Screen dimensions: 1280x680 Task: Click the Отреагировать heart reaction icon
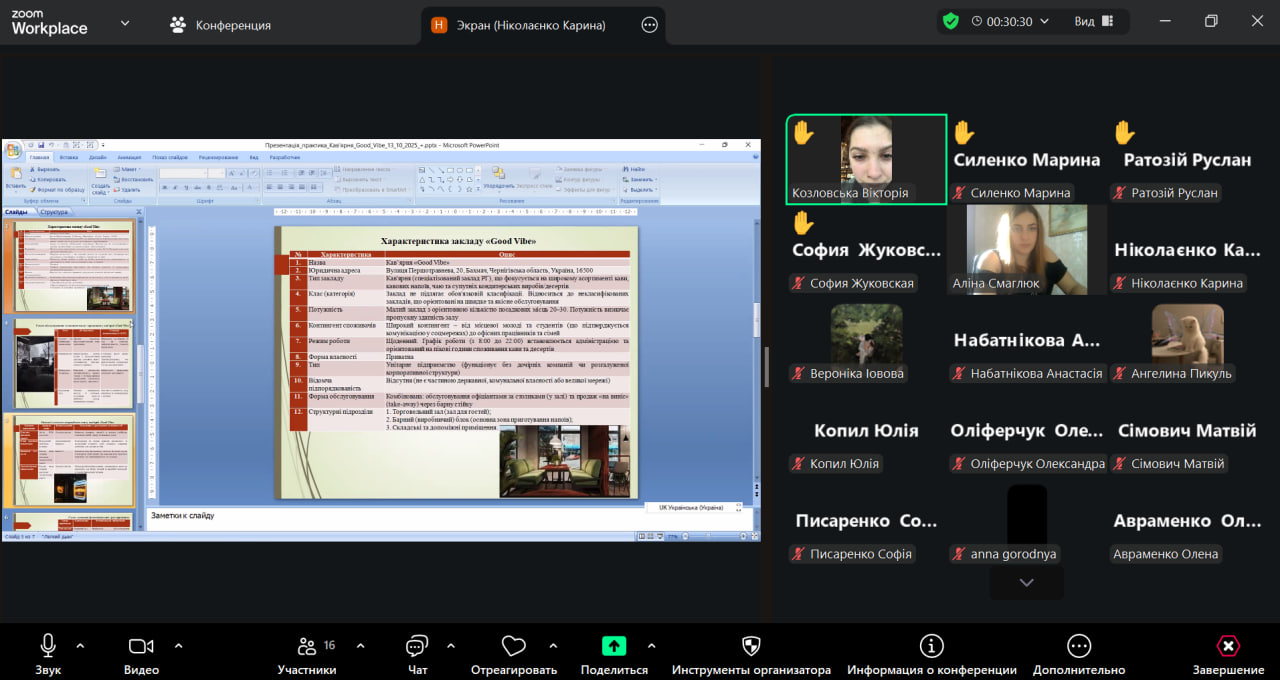514,646
